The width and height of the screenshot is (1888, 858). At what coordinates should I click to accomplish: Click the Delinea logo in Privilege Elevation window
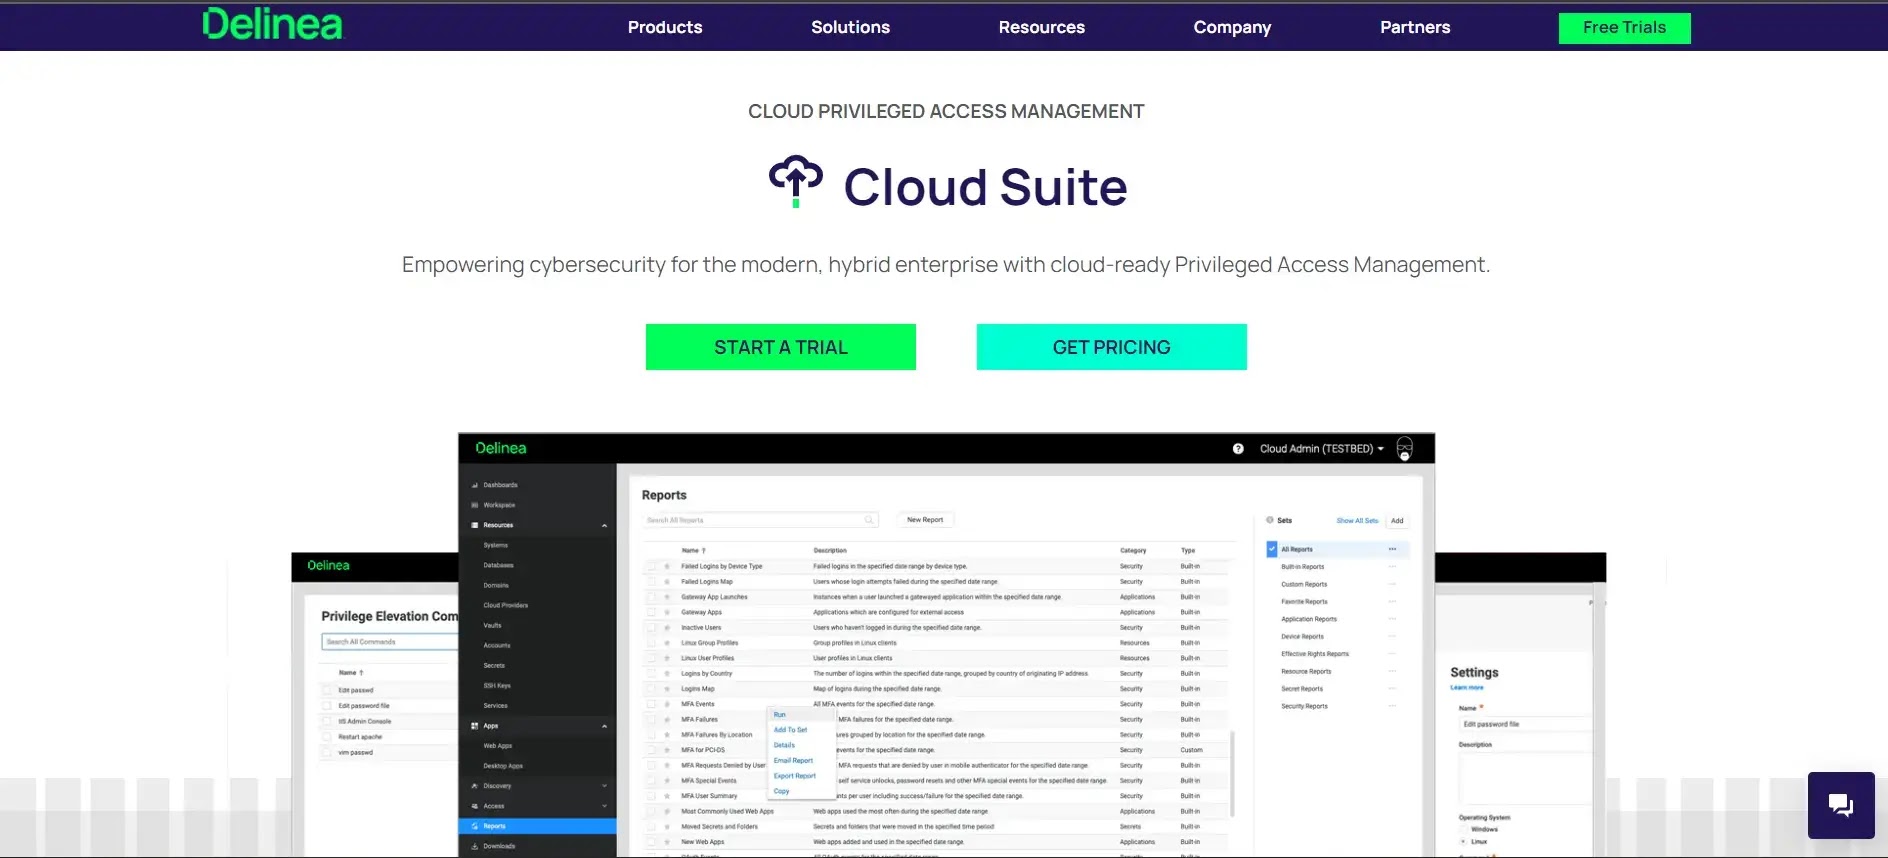pos(329,565)
